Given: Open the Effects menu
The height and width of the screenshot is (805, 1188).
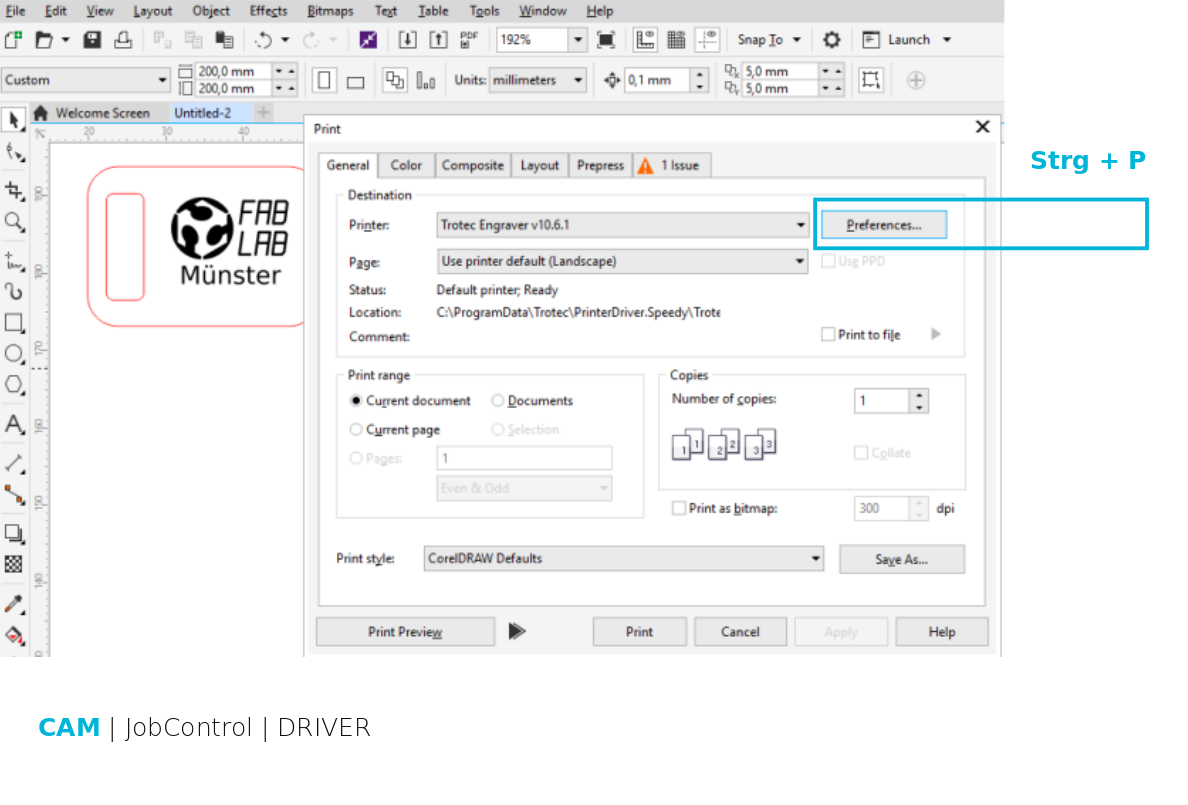Looking at the screenshot, I should coord(268,11).
